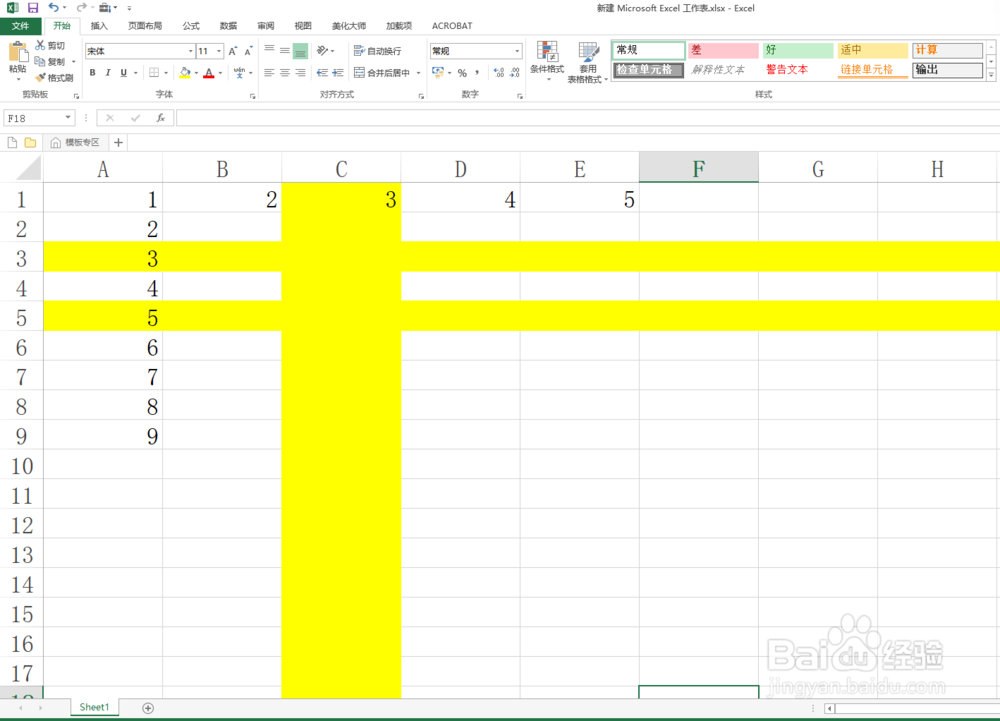This screenshot has height=721, width=1000.
Task: Toggle Underline formatting
Action: [x=124, y=73]
